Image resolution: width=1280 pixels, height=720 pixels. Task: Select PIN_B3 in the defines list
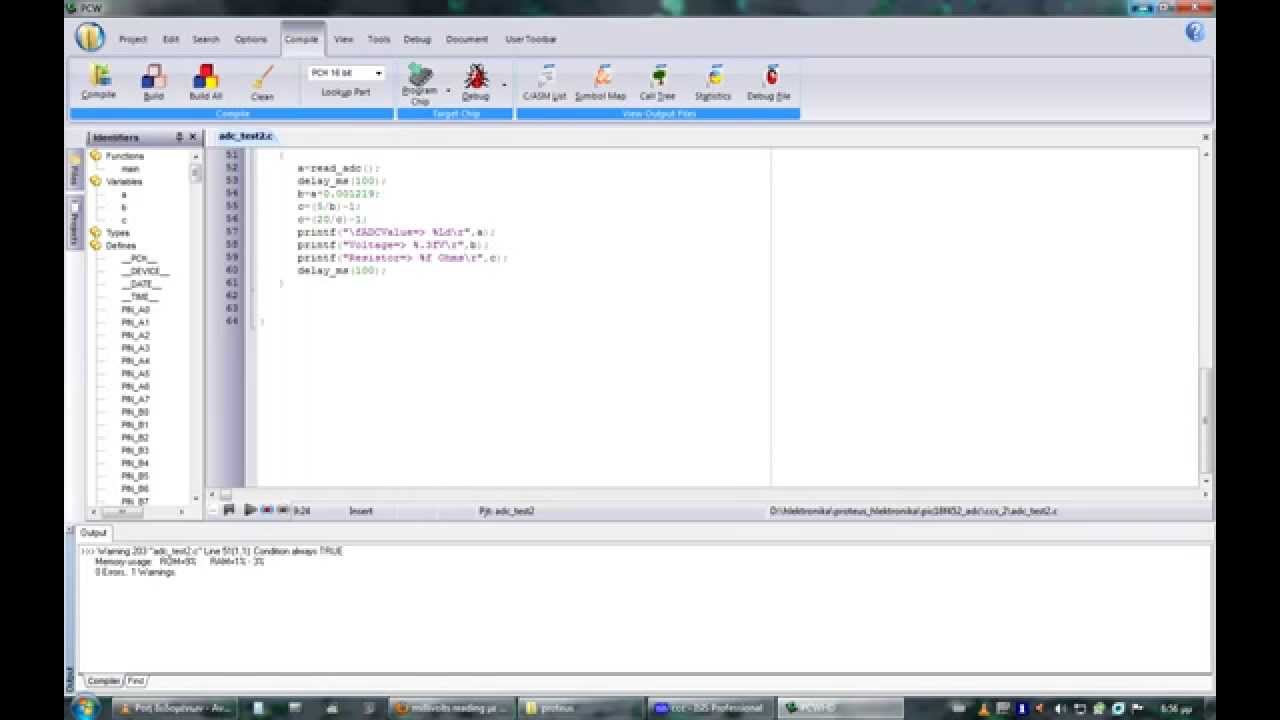(x=135, y=450)
